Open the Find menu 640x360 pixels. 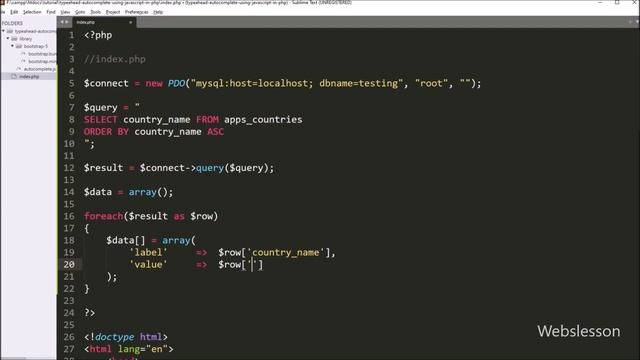51,12
